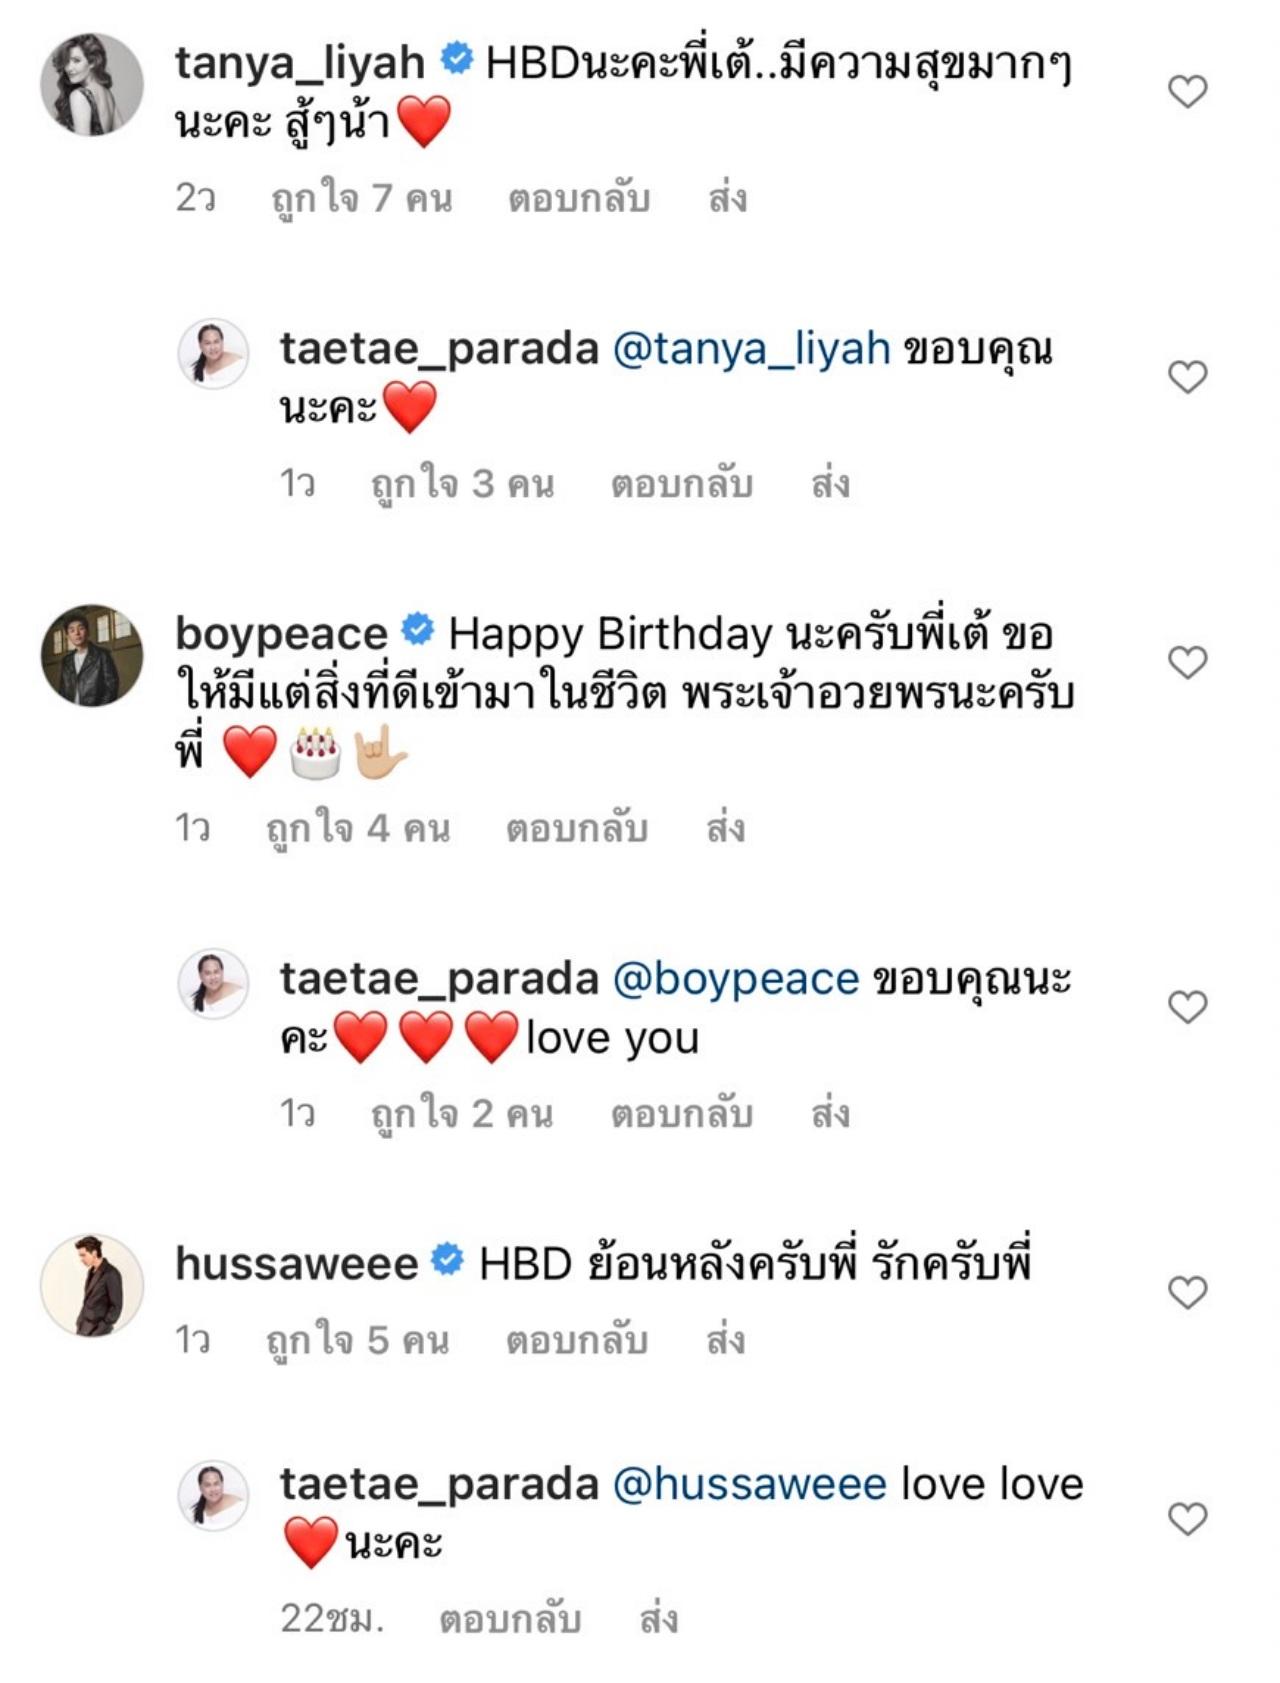This screenshot has width=1280, height=1683.
Task: Open hussaweee username link
Action: click(x=296, y=1264)
